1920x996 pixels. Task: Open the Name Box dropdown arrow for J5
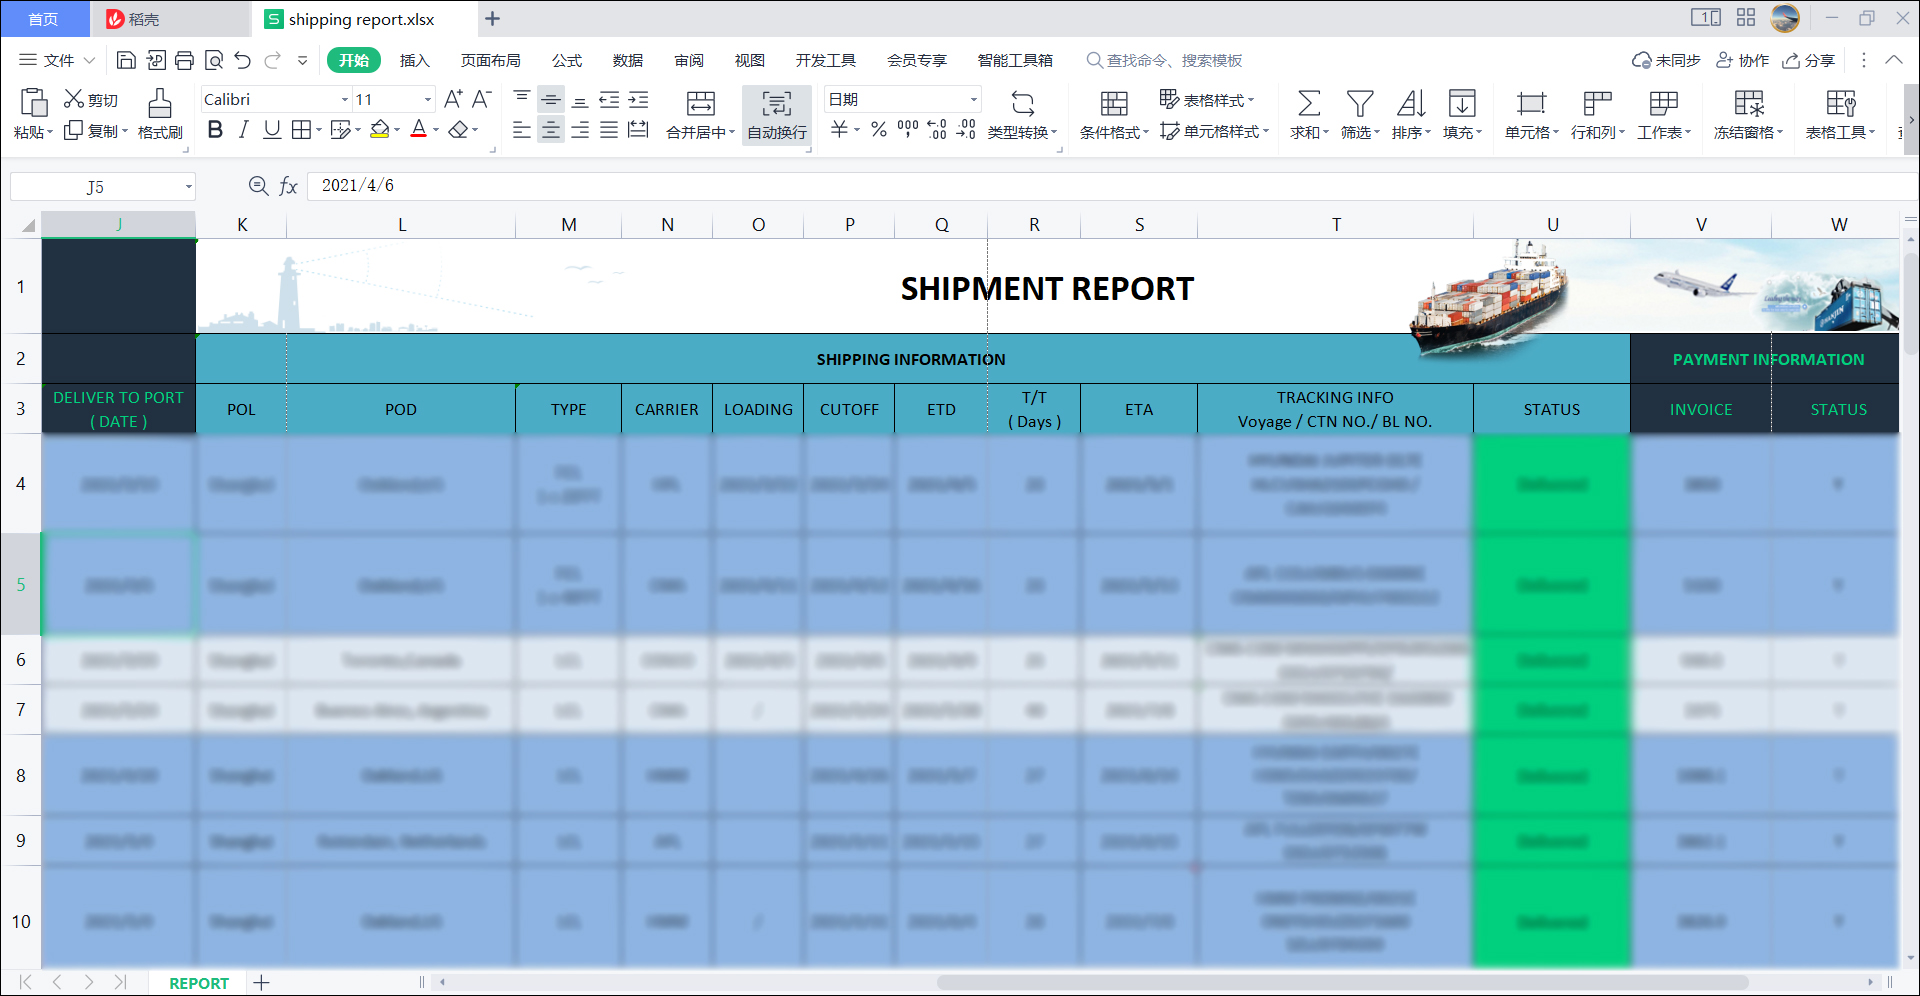(188, 187)
